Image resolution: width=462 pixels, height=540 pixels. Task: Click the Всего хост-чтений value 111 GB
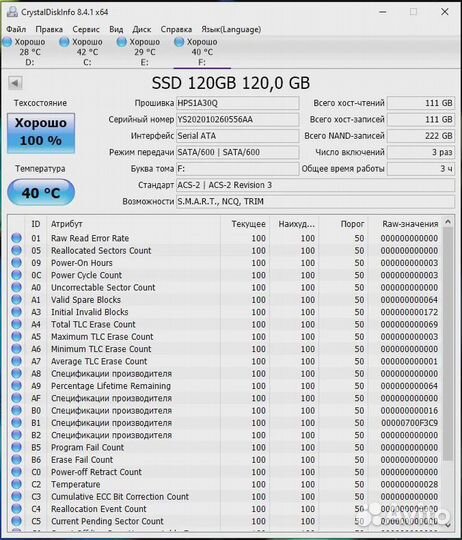(421, 103)
